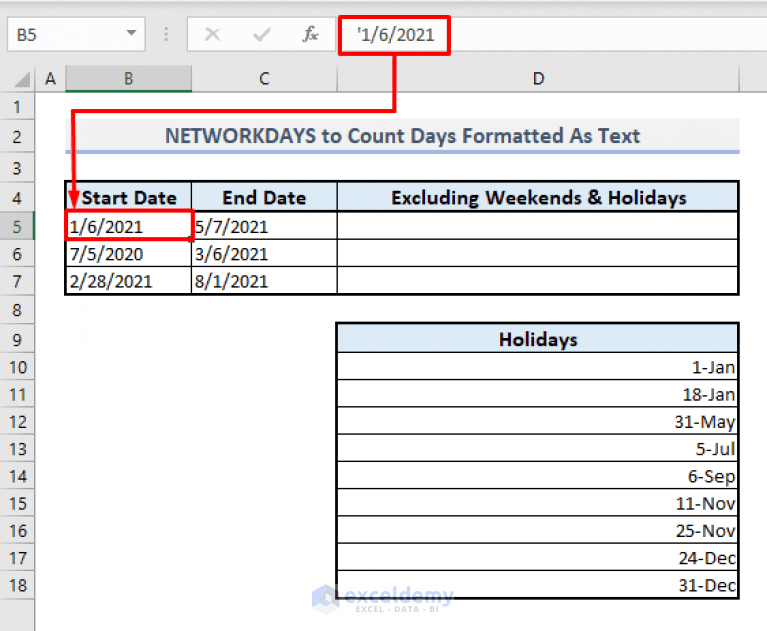Viewport: 767px width, 631px height.
Task: Select row 7 header
Action: (17, 281)
